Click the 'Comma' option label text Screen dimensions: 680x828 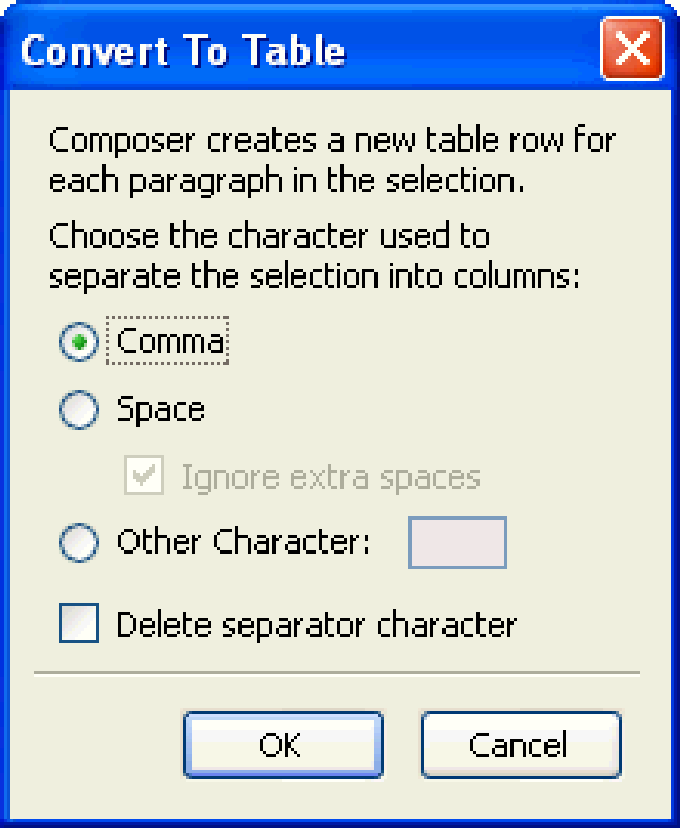(170, 341)
